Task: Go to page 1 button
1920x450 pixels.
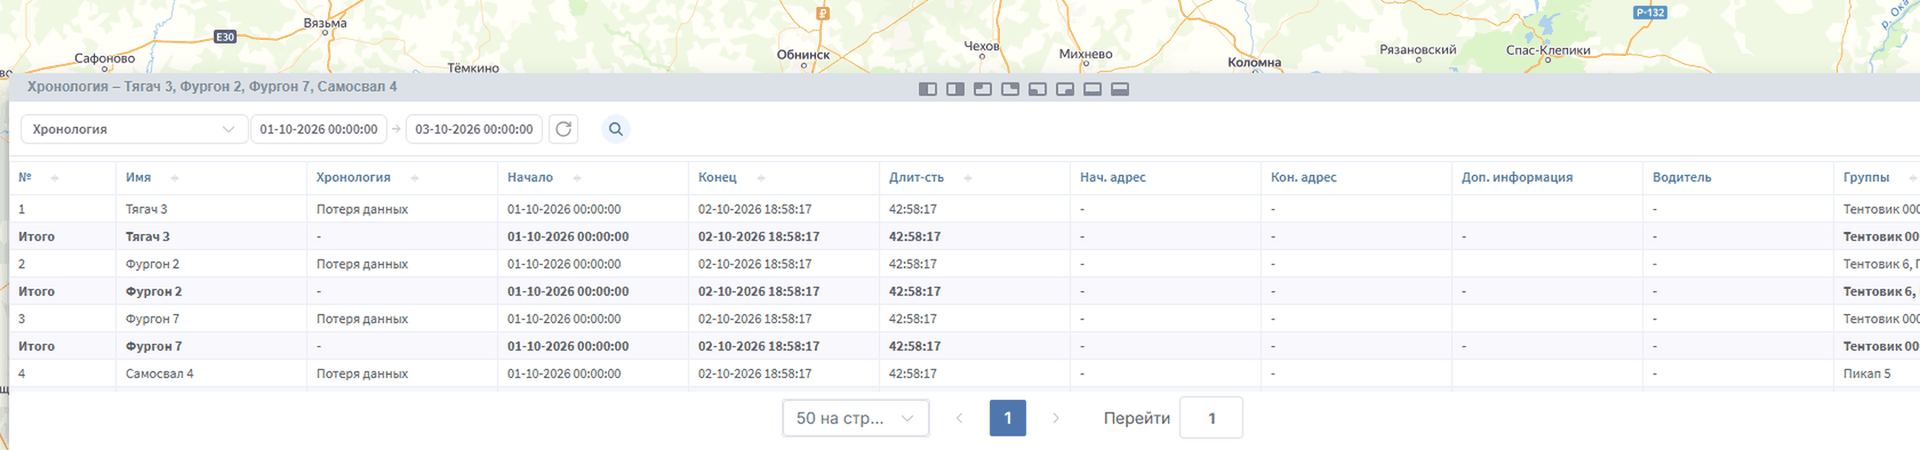Action: (x=1008, y=418)
